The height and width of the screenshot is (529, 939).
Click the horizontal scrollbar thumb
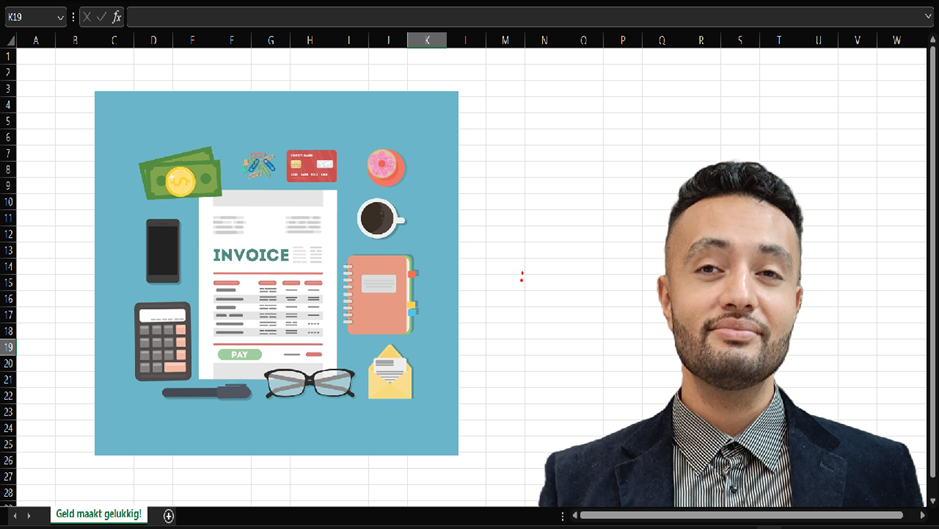click(x=742, y=516)
